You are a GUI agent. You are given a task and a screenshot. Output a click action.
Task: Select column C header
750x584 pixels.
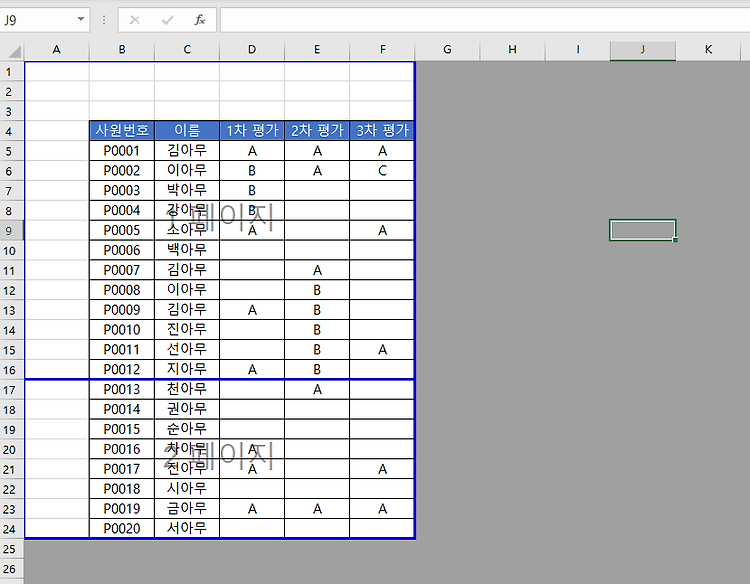[187, 50]
